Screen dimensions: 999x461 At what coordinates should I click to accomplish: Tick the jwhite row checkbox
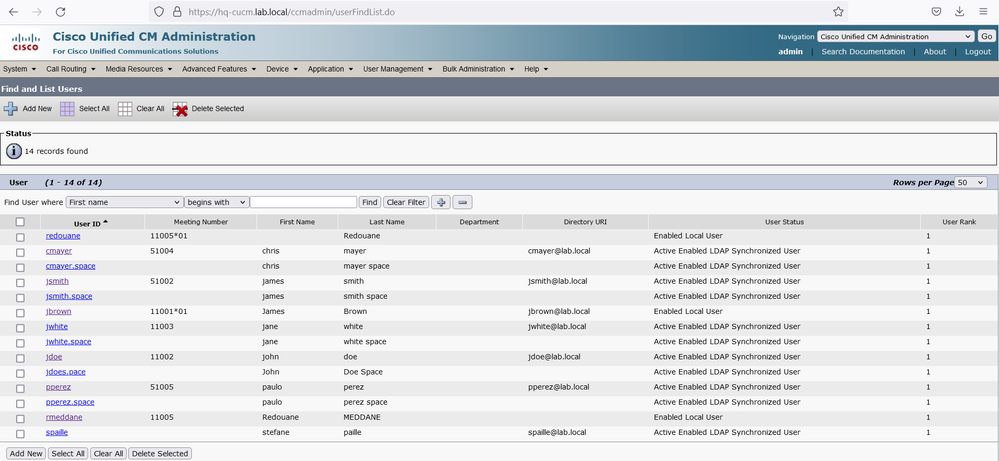pyautogui.click(x=20, y=328)
